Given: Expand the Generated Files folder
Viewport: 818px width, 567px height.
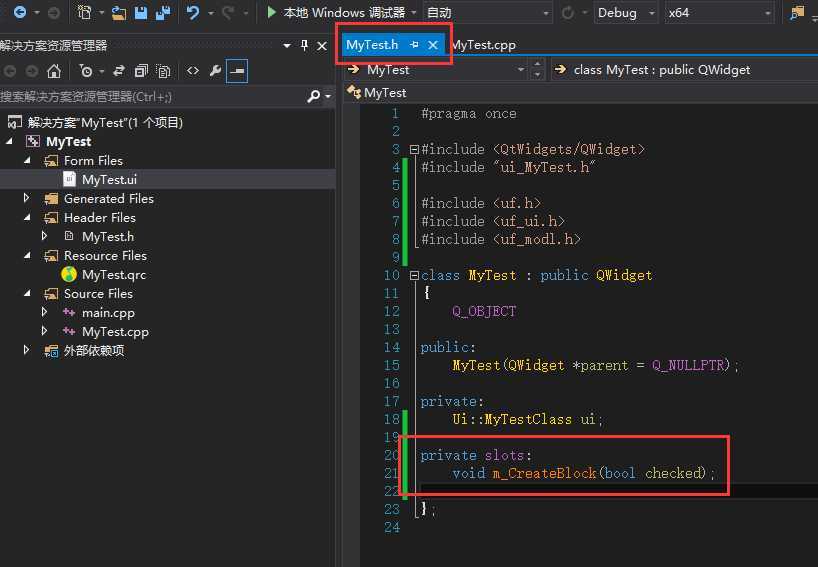Looking at the screenshot, I should (x=26, y=198).
